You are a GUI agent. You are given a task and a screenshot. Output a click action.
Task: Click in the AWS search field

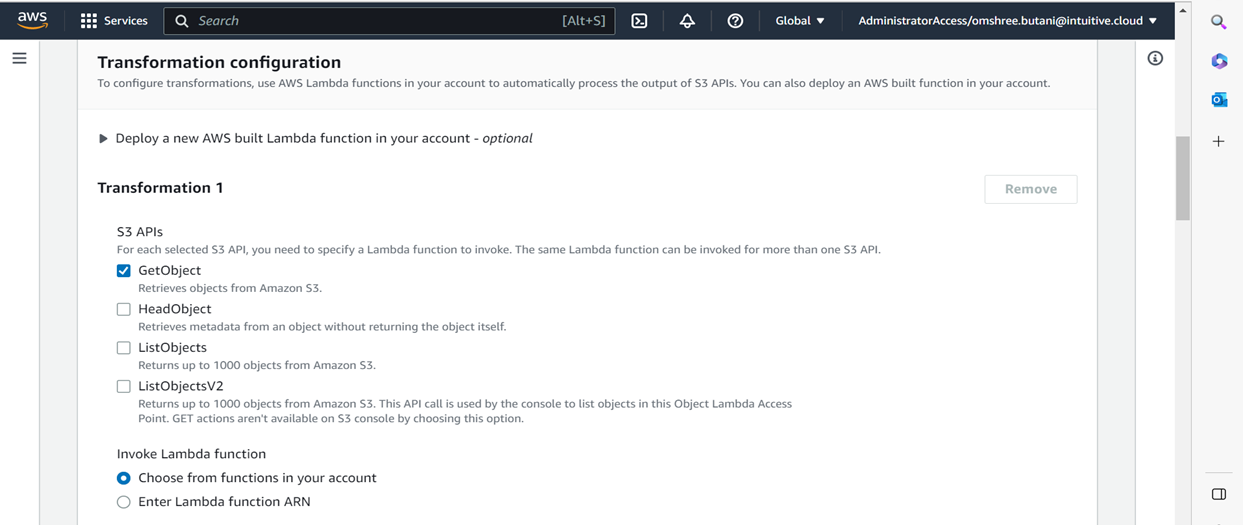[x=380, y=21]
